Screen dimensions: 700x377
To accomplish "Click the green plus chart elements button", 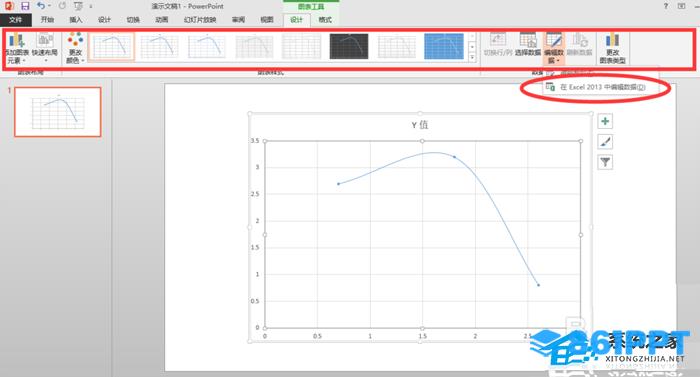I will click(605, 121).
